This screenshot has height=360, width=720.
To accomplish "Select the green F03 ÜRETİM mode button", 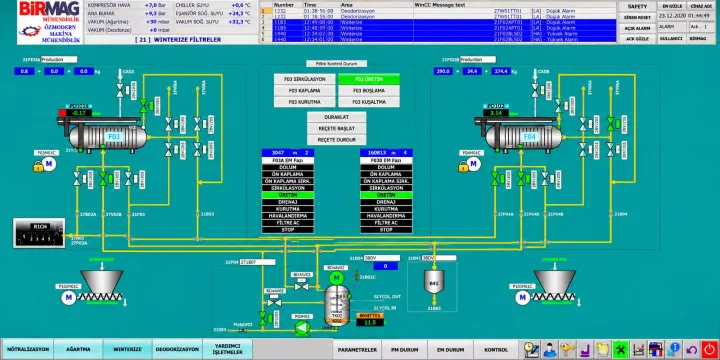I will 369,79.
